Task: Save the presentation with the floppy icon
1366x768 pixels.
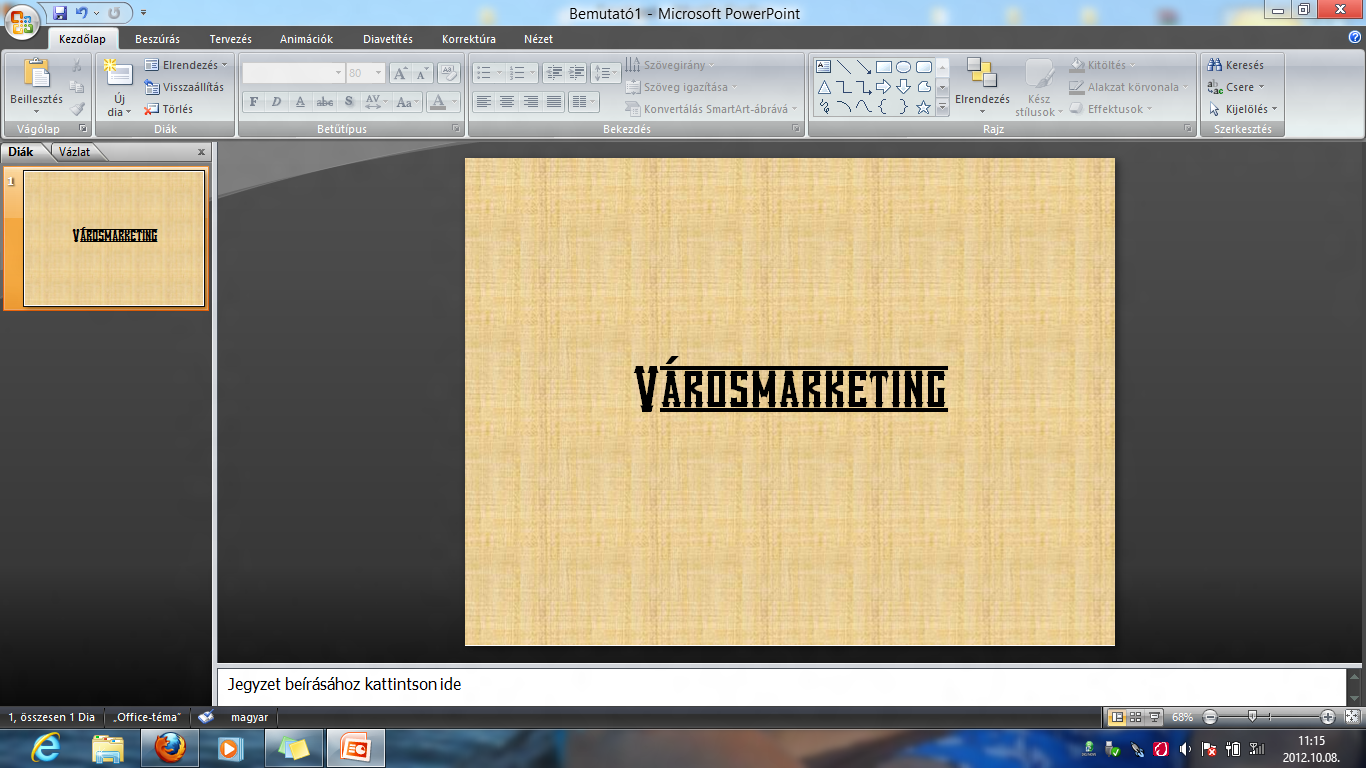Action: tap(60, 13)
